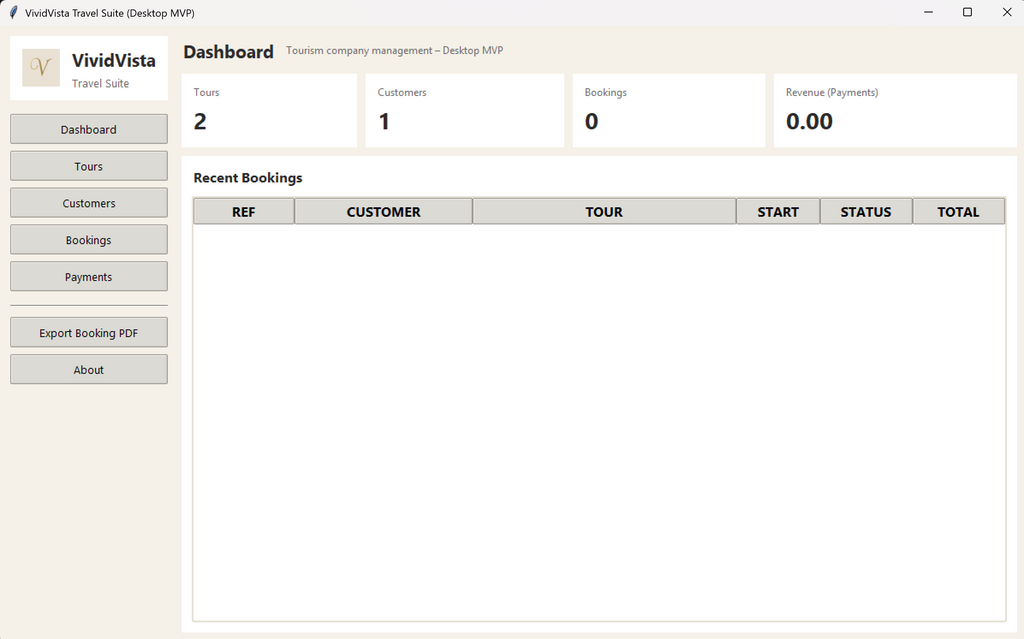Select the Customers stat card
This screenshot has width=1024, height=639.
[464, 110]
